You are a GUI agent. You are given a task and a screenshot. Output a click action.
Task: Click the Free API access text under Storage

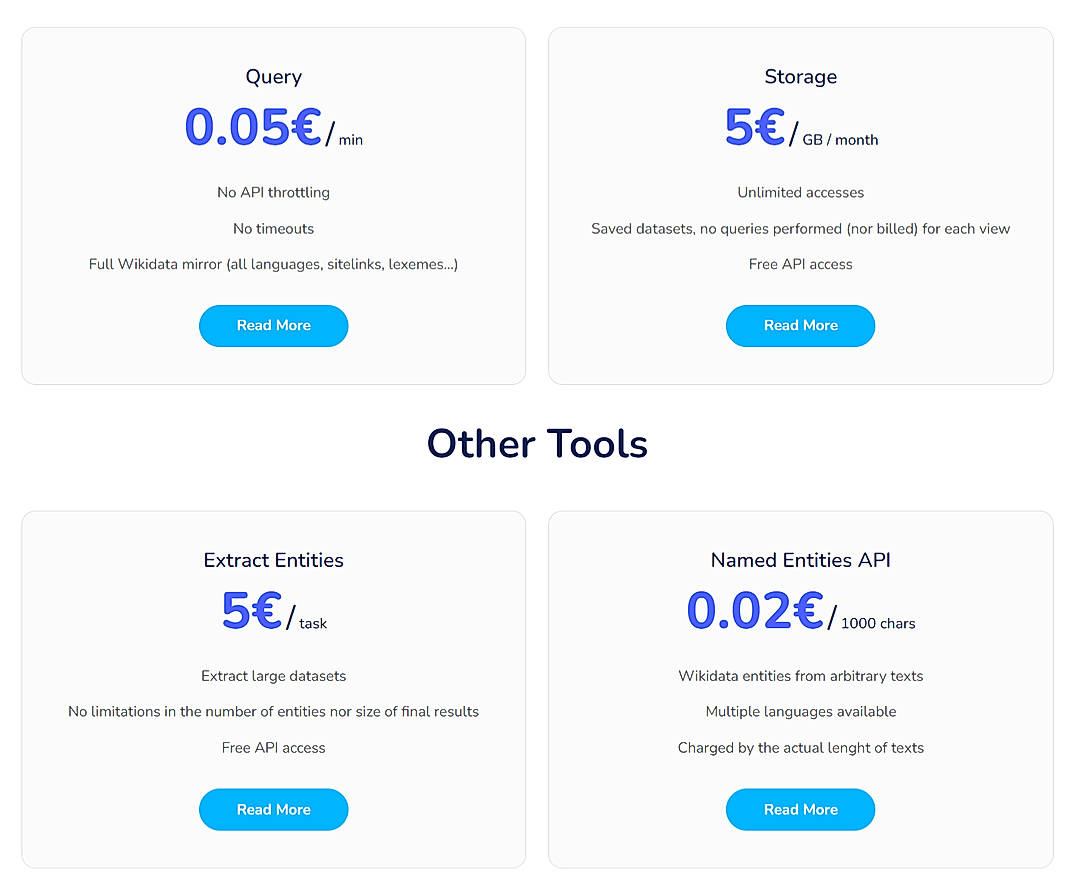coord(800,264)
